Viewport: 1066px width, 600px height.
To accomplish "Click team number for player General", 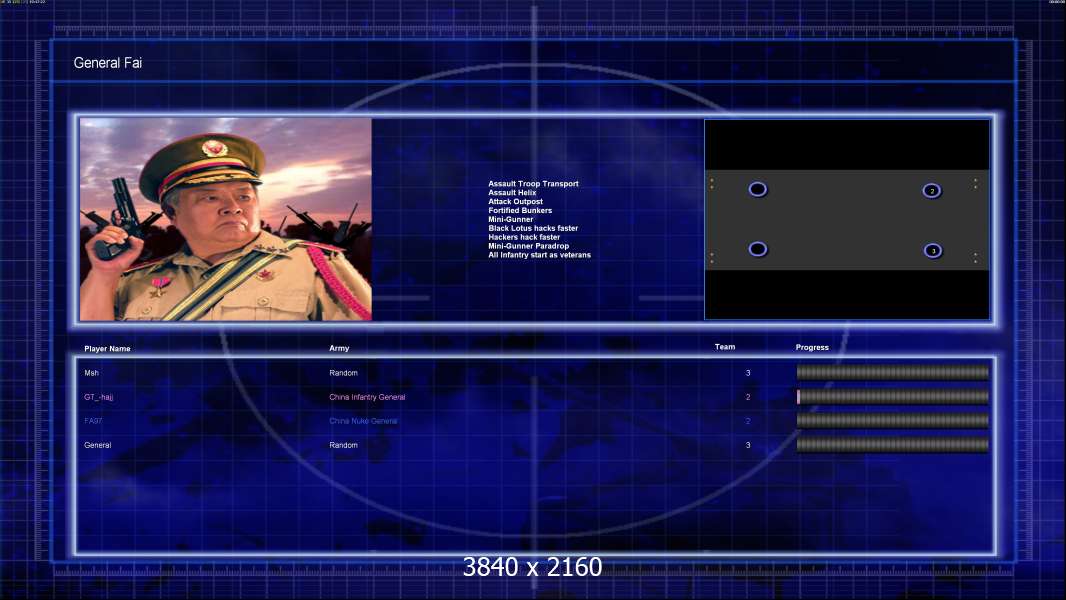I will (x=748, y=445).
